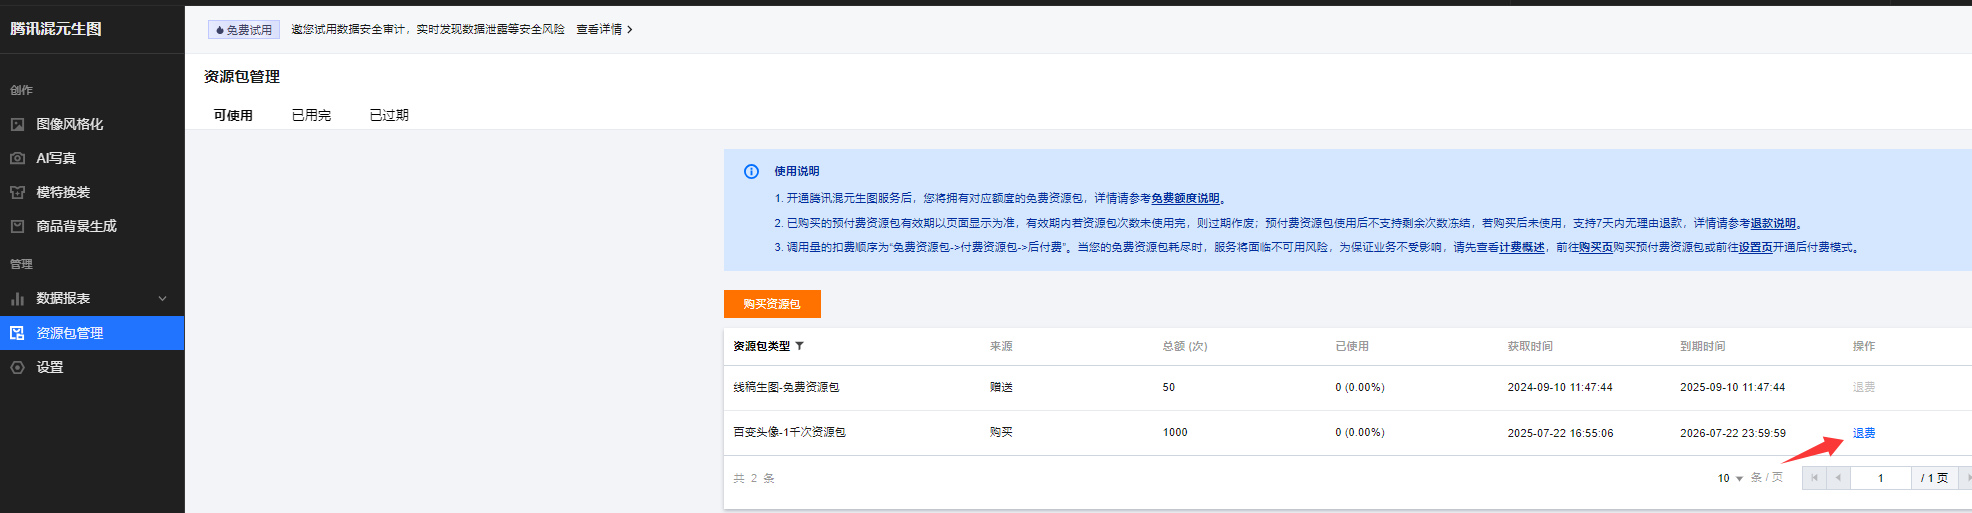Image resolution: width=1972 pixels, height=513 pixels.
Task: Click the 数据报表 bar chart icon
Action: click(17, 299)
